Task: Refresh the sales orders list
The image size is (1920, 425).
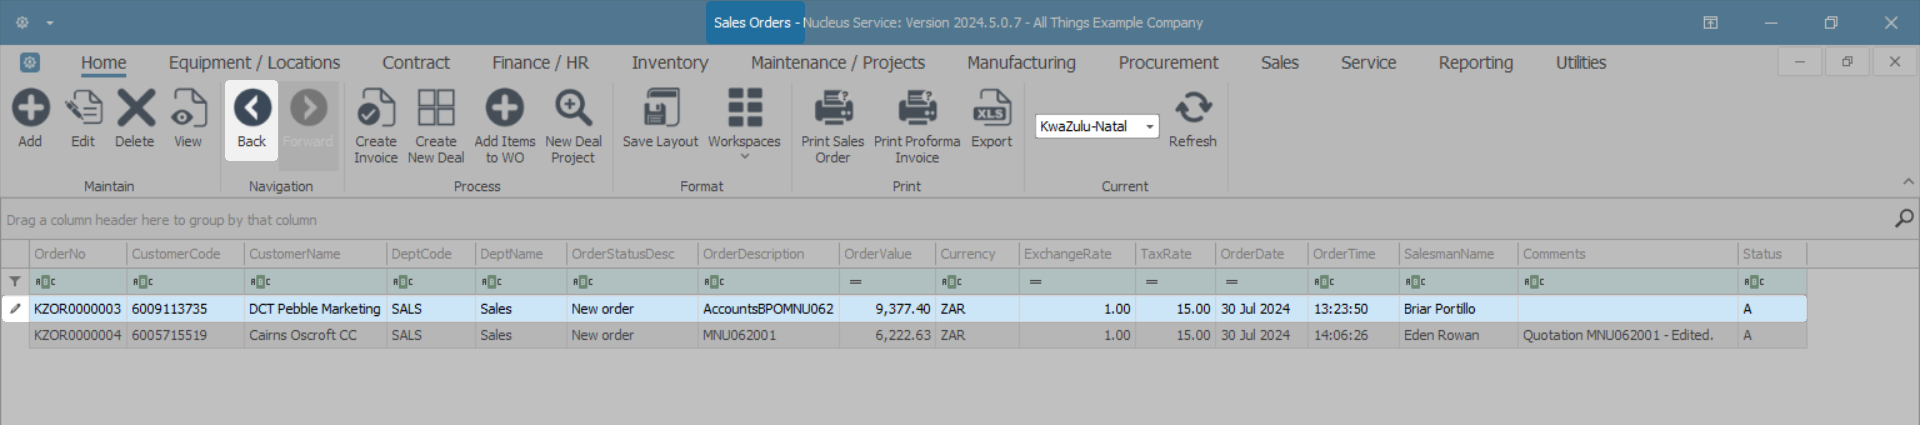Action: (1193, 109)
